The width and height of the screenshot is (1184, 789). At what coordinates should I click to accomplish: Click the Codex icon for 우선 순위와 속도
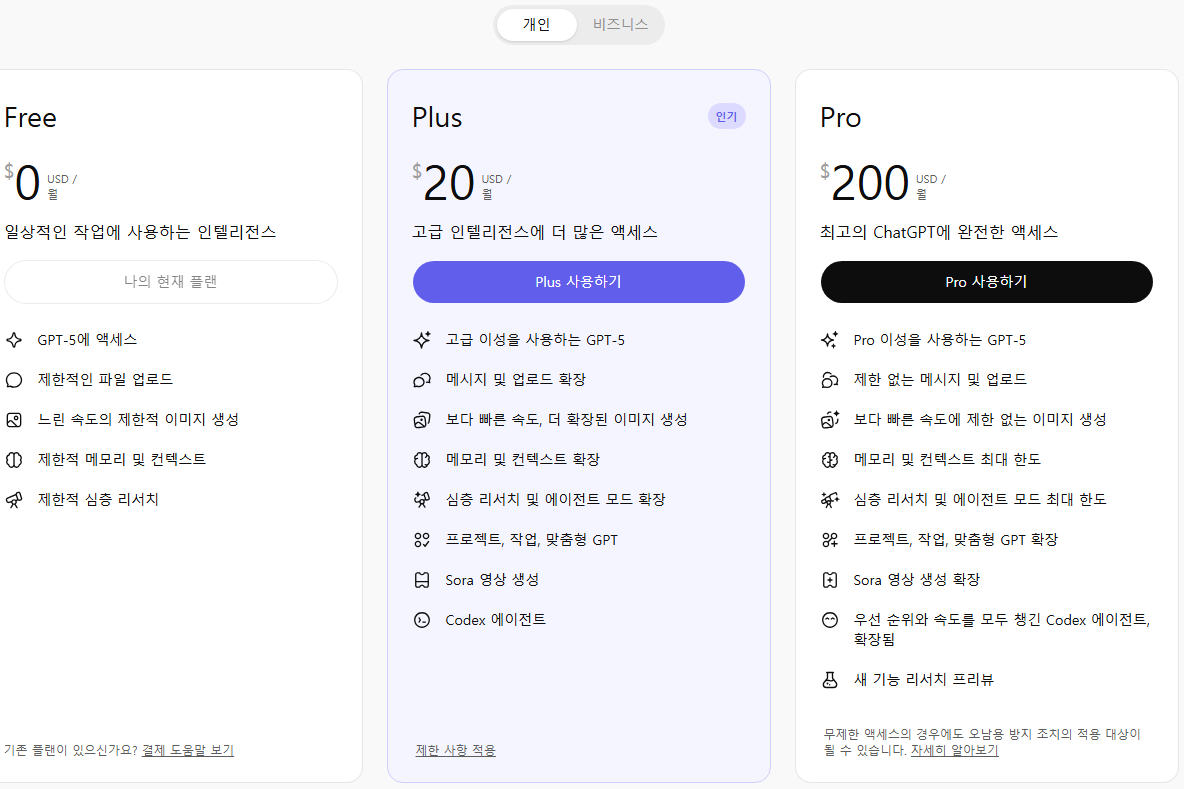pos(830,620)
